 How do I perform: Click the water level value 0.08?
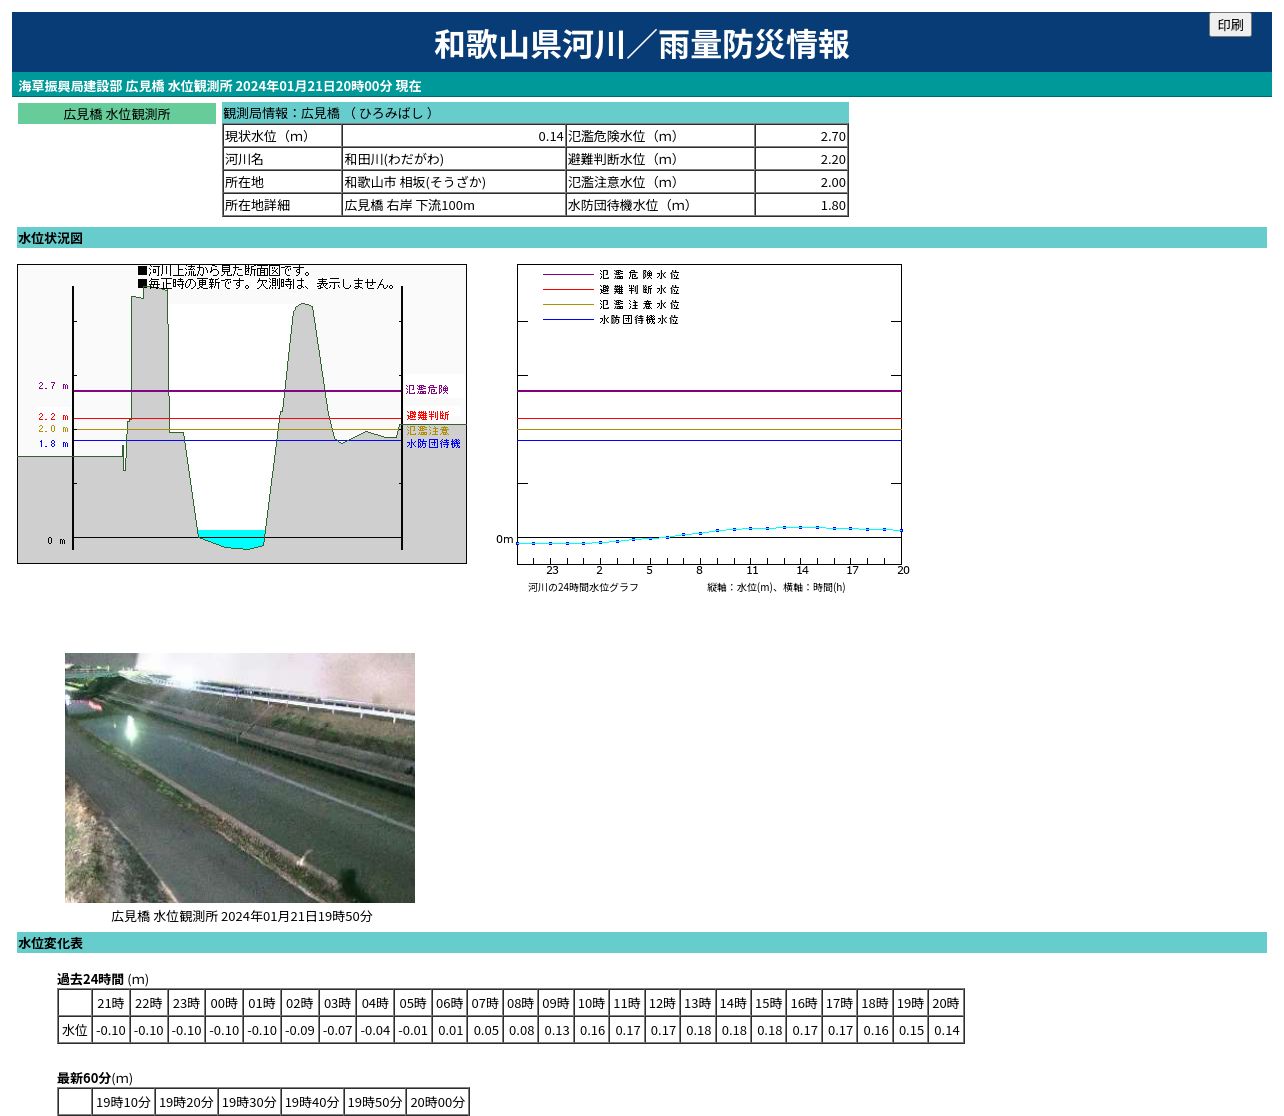click(x=521, y=1030)
